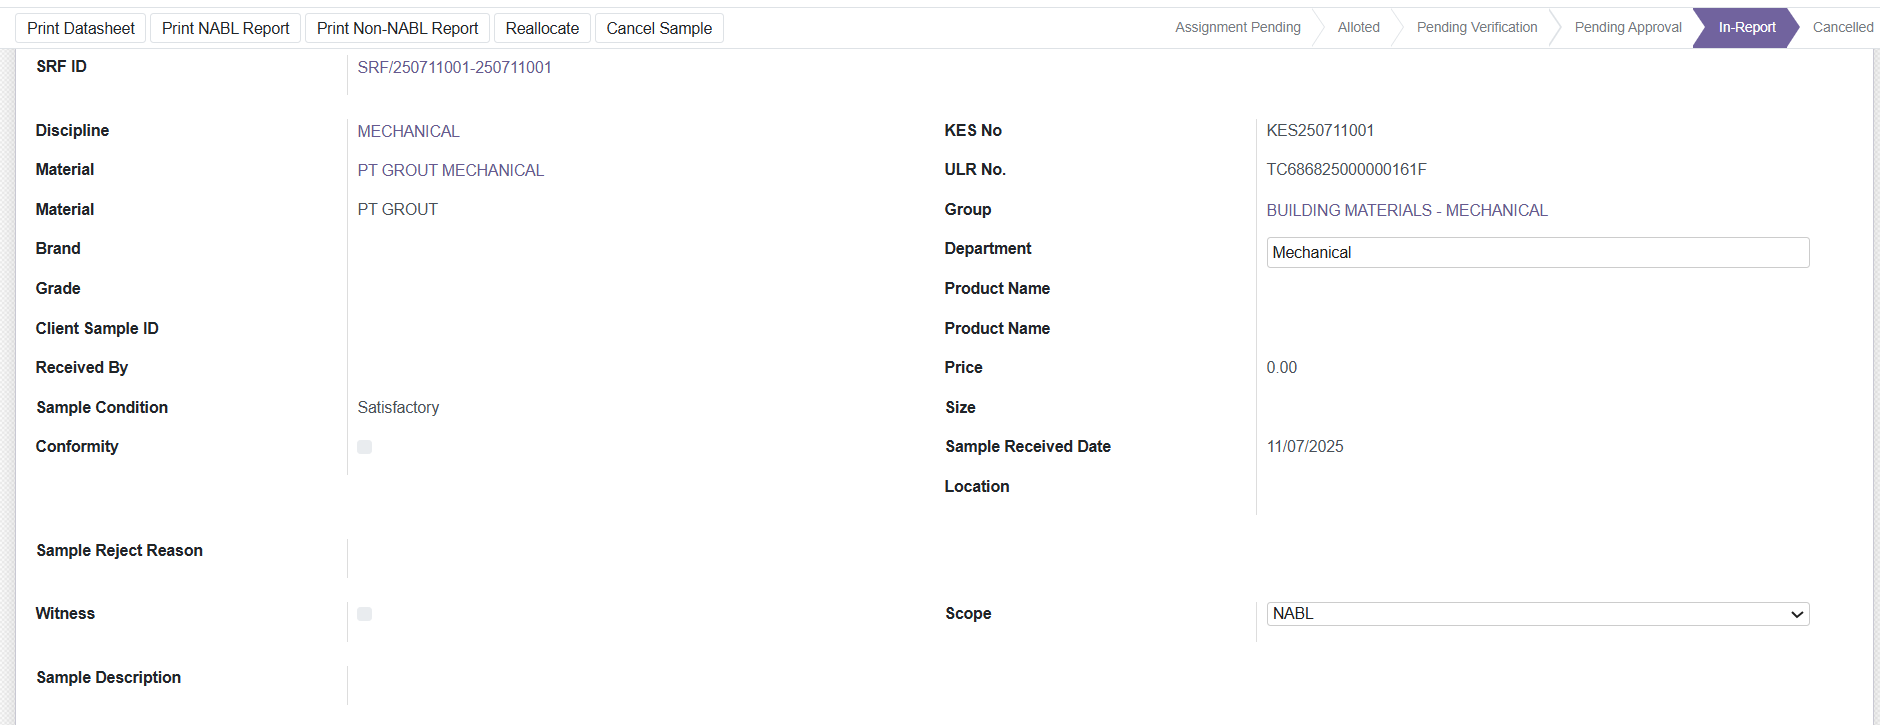
Task: Select the Assignment Pending status stage
Action: tap(1238, 27)
